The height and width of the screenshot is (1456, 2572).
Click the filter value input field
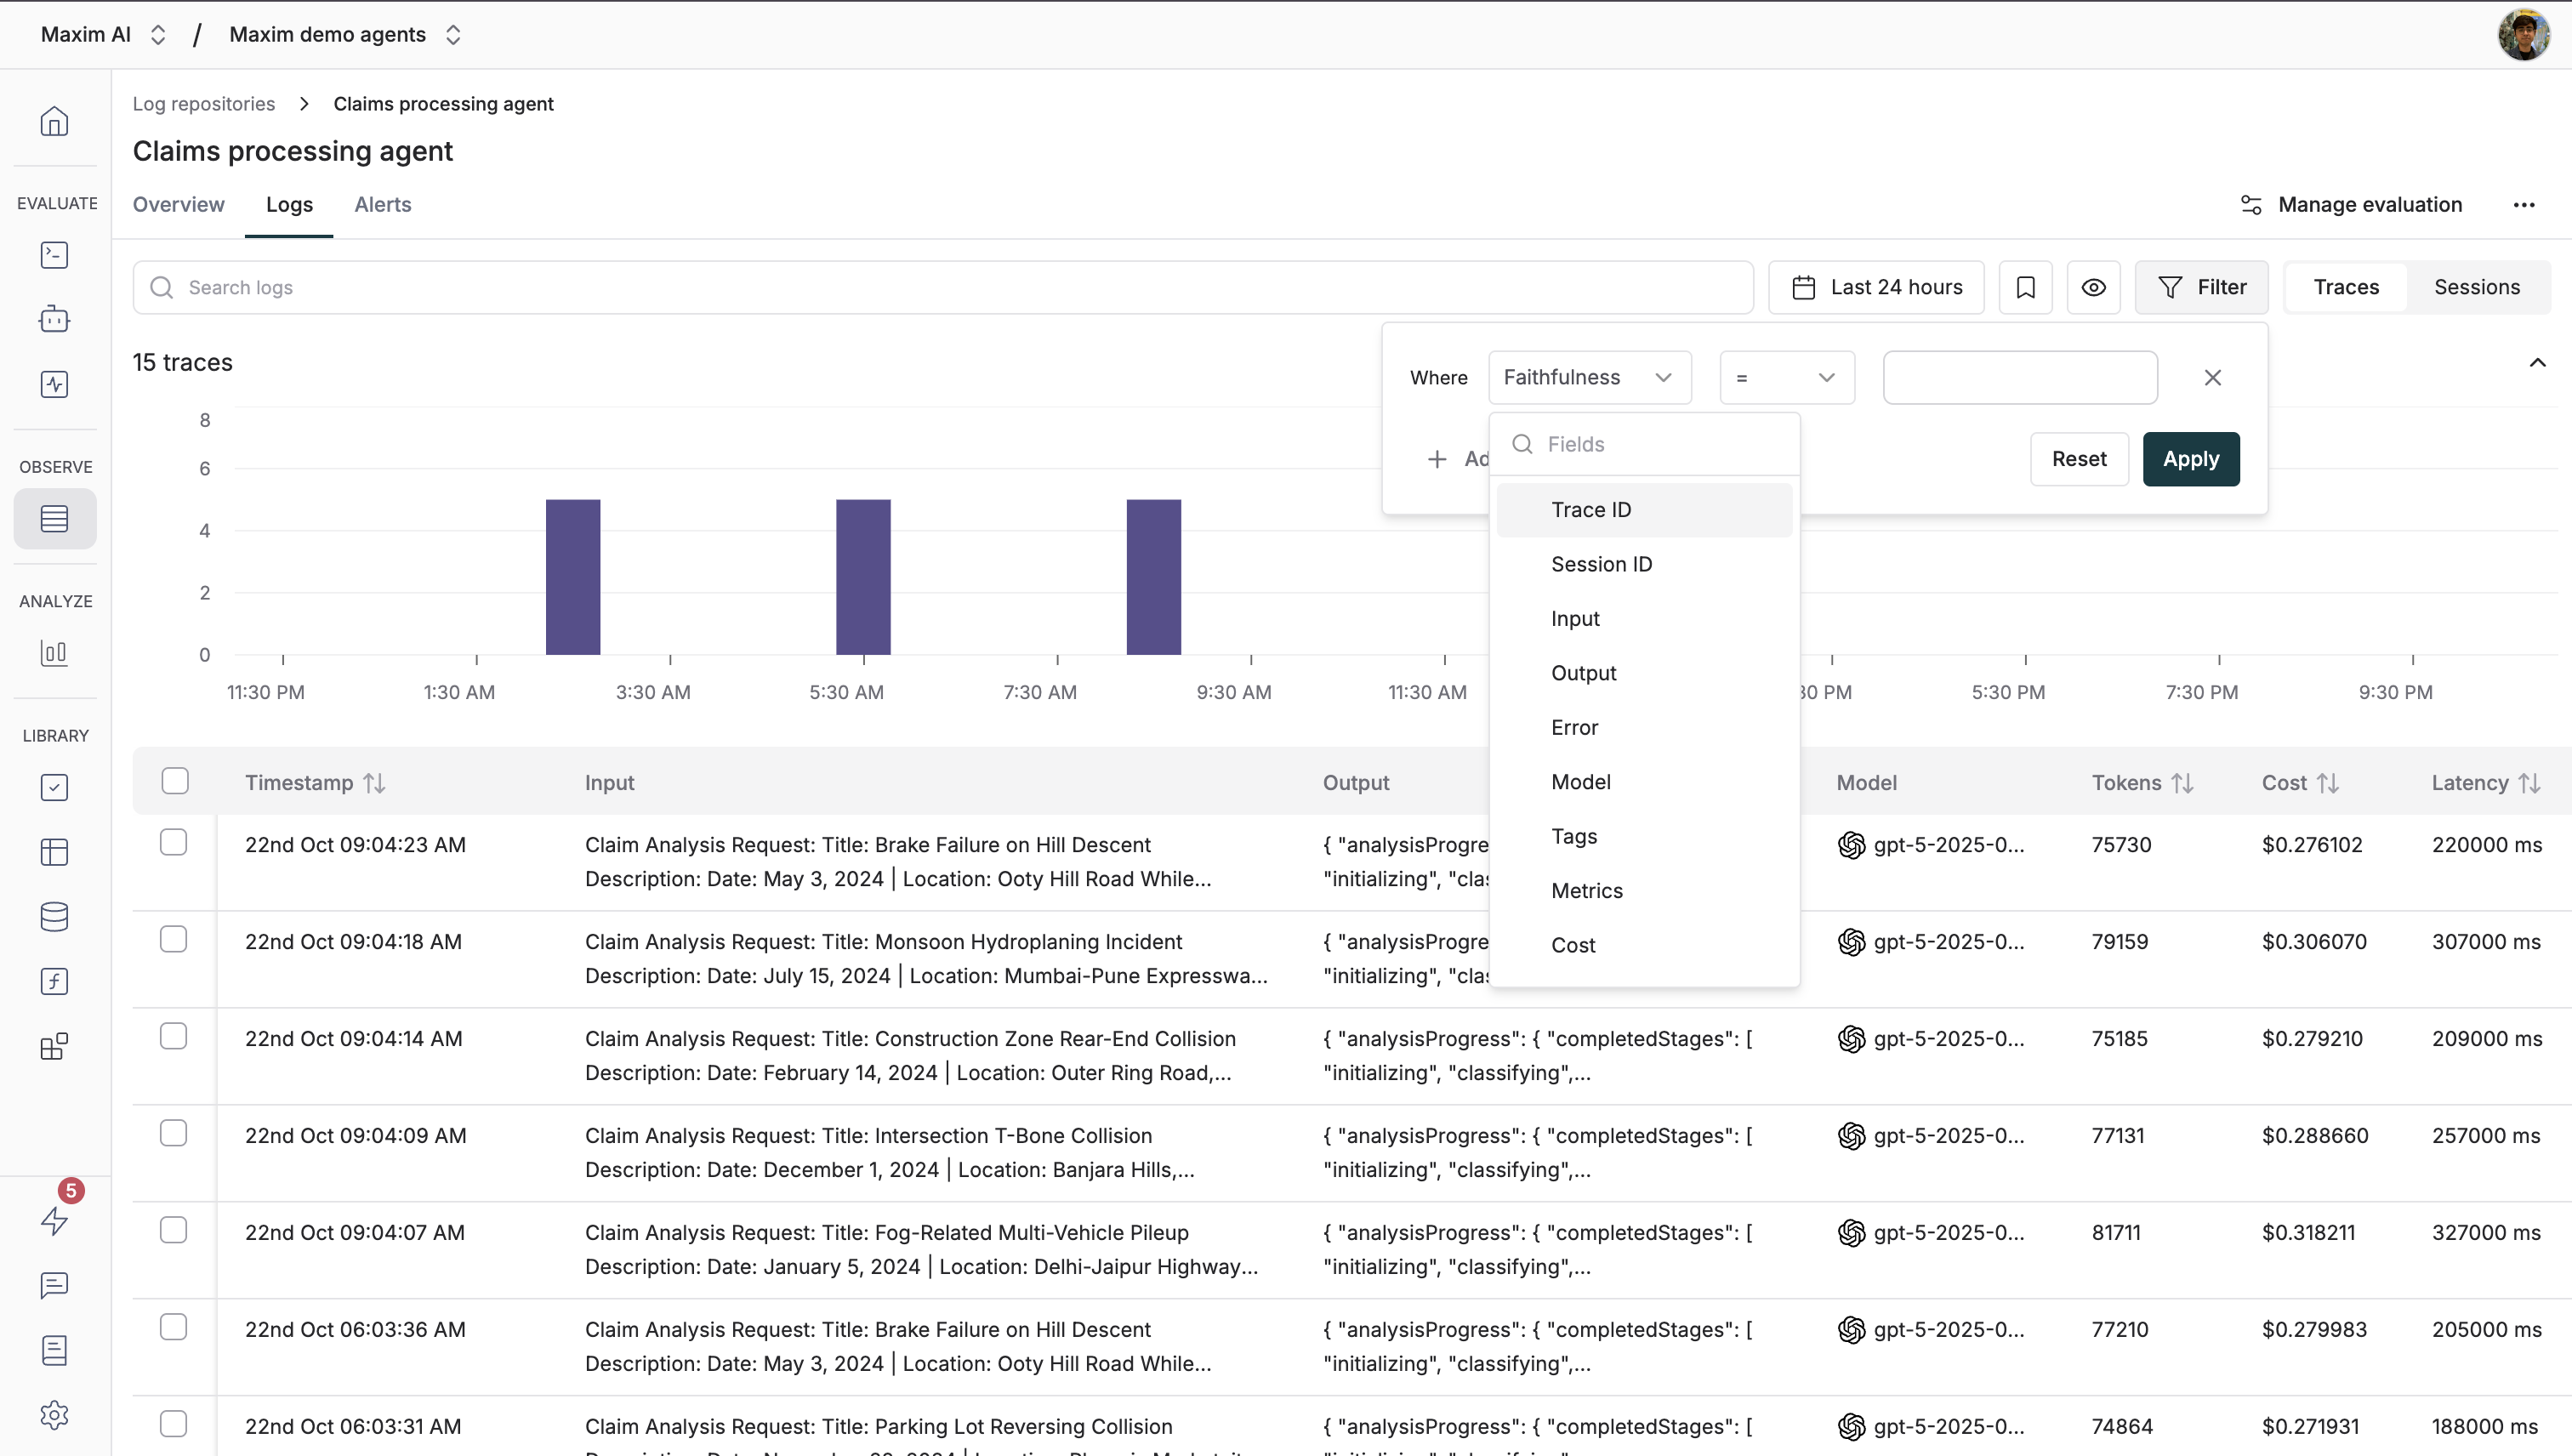[2019, 377]
